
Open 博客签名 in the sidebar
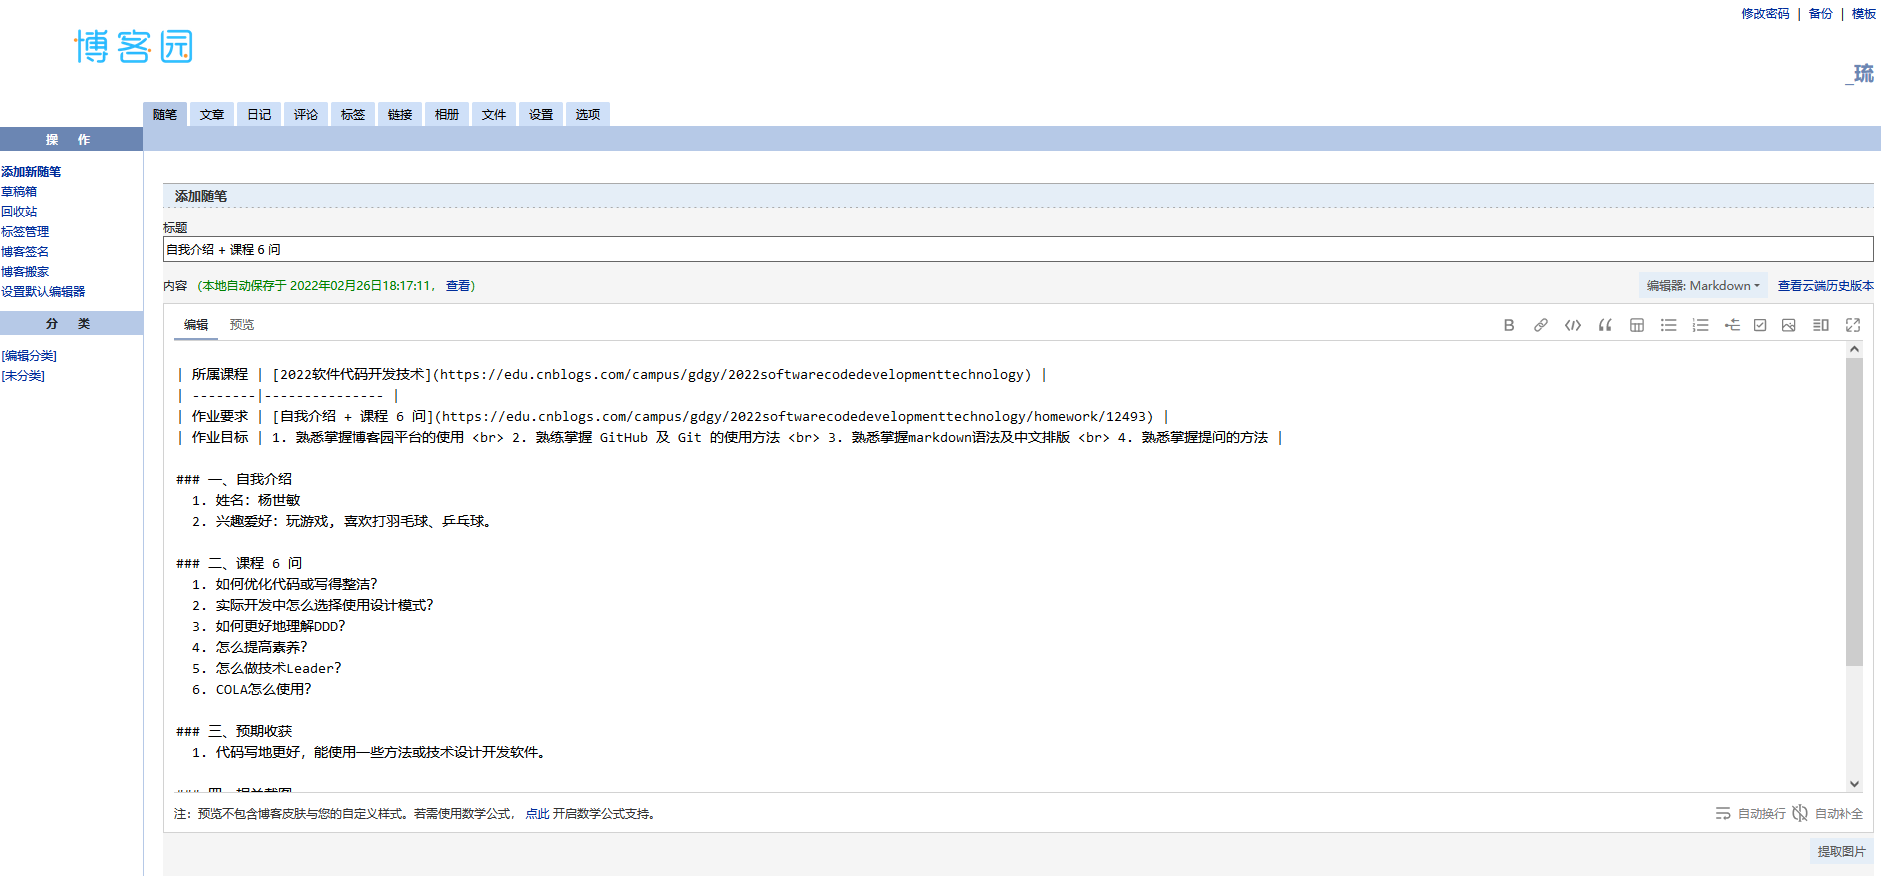coord(25,252)
